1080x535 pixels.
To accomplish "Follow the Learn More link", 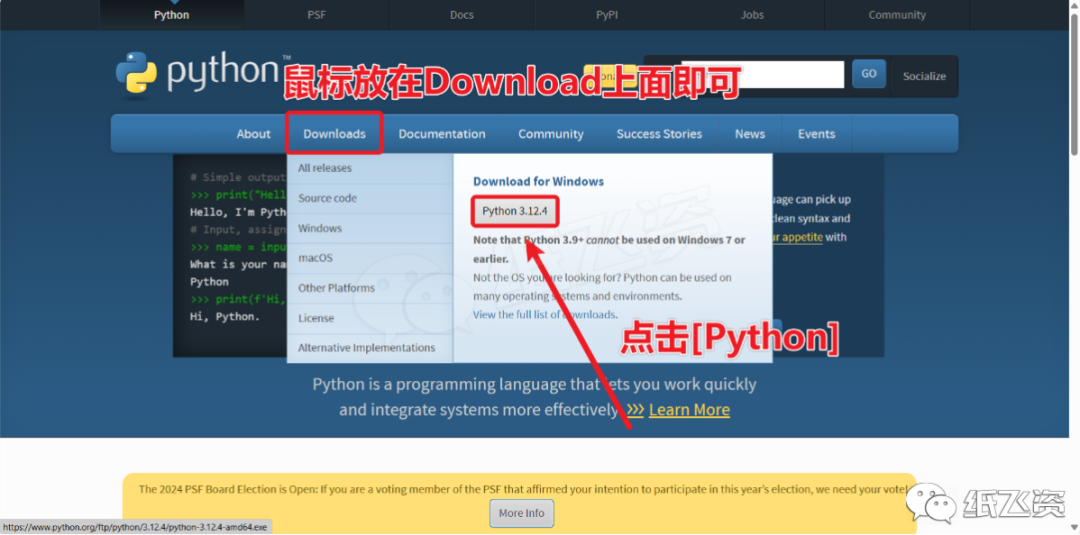I will 689,410.
